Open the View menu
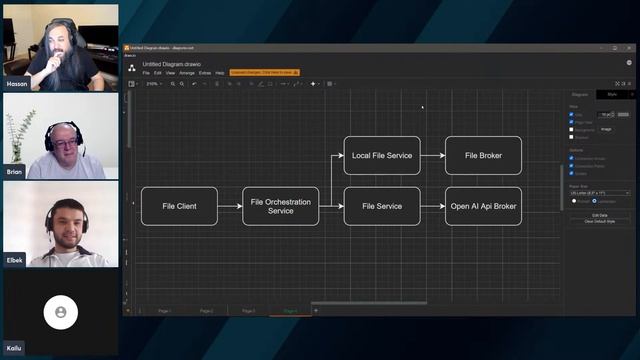 [x=170, y=73]
